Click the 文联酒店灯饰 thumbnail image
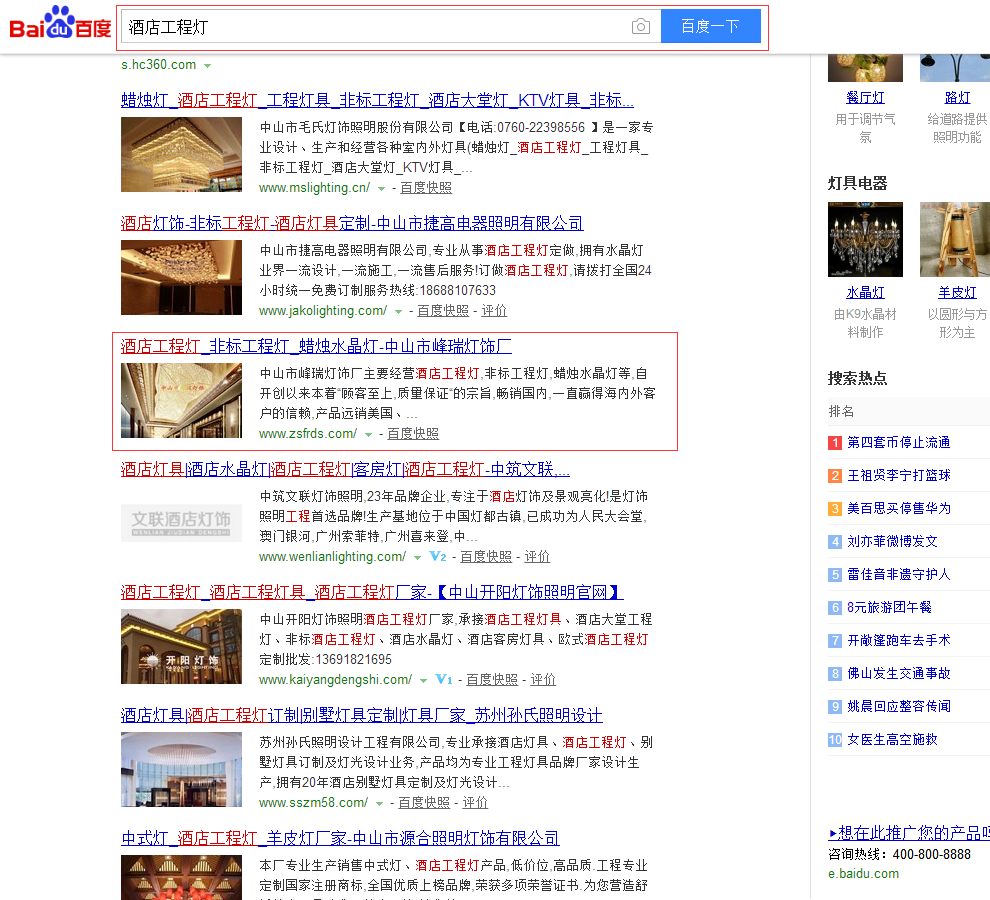Viewport: 990px width, 900px height. (181, 523)
